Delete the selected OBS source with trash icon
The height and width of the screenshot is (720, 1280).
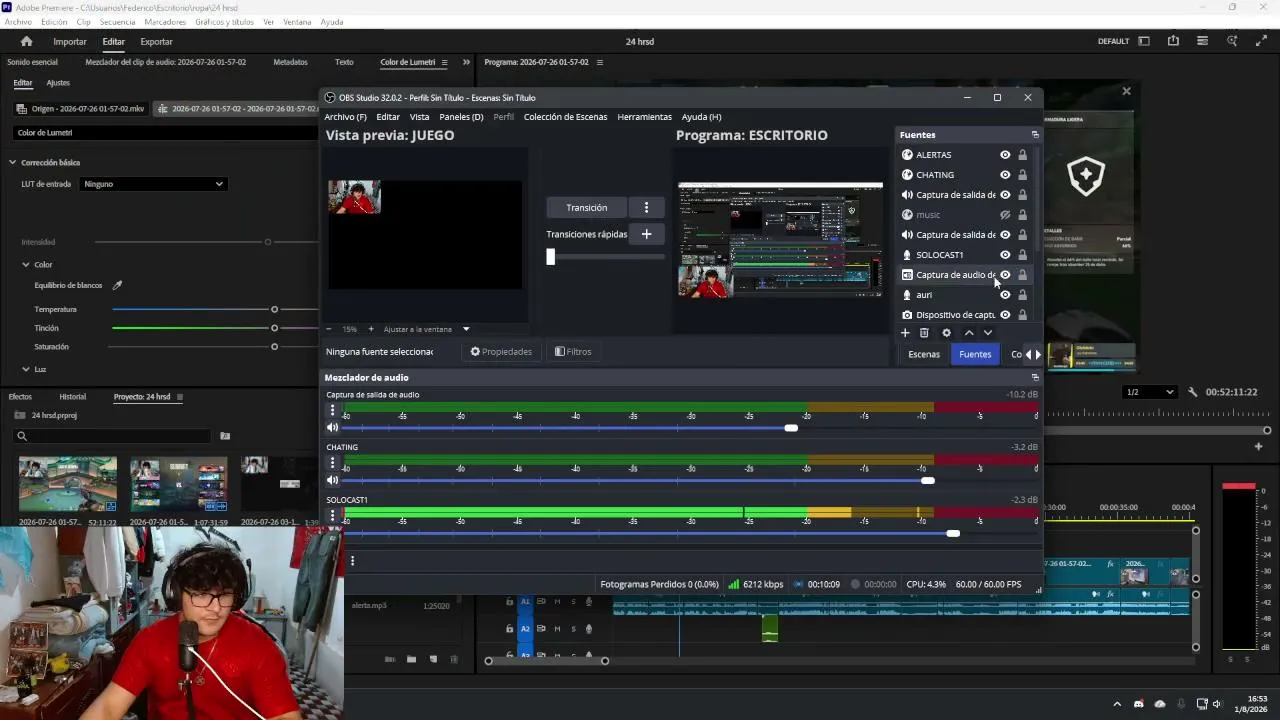[x=924, y=333]
